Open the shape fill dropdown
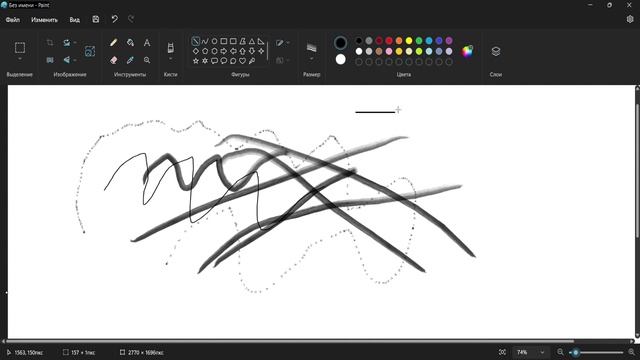The width and height of the screenshot is (640, 360). [282, 60]
